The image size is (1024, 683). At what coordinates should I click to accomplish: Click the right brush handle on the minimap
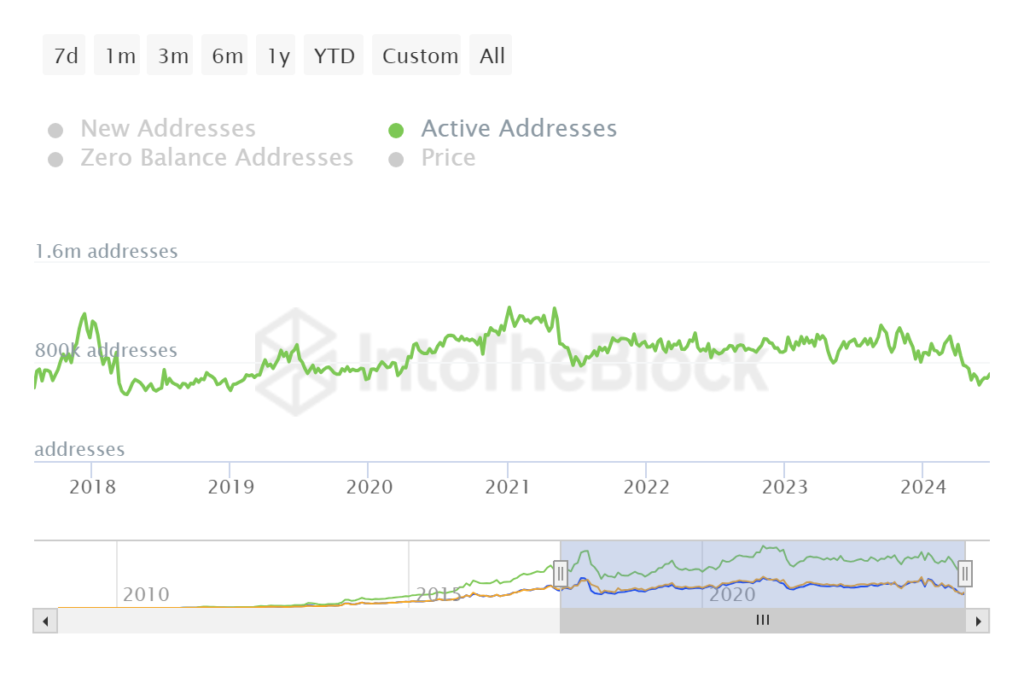point(964,573)
